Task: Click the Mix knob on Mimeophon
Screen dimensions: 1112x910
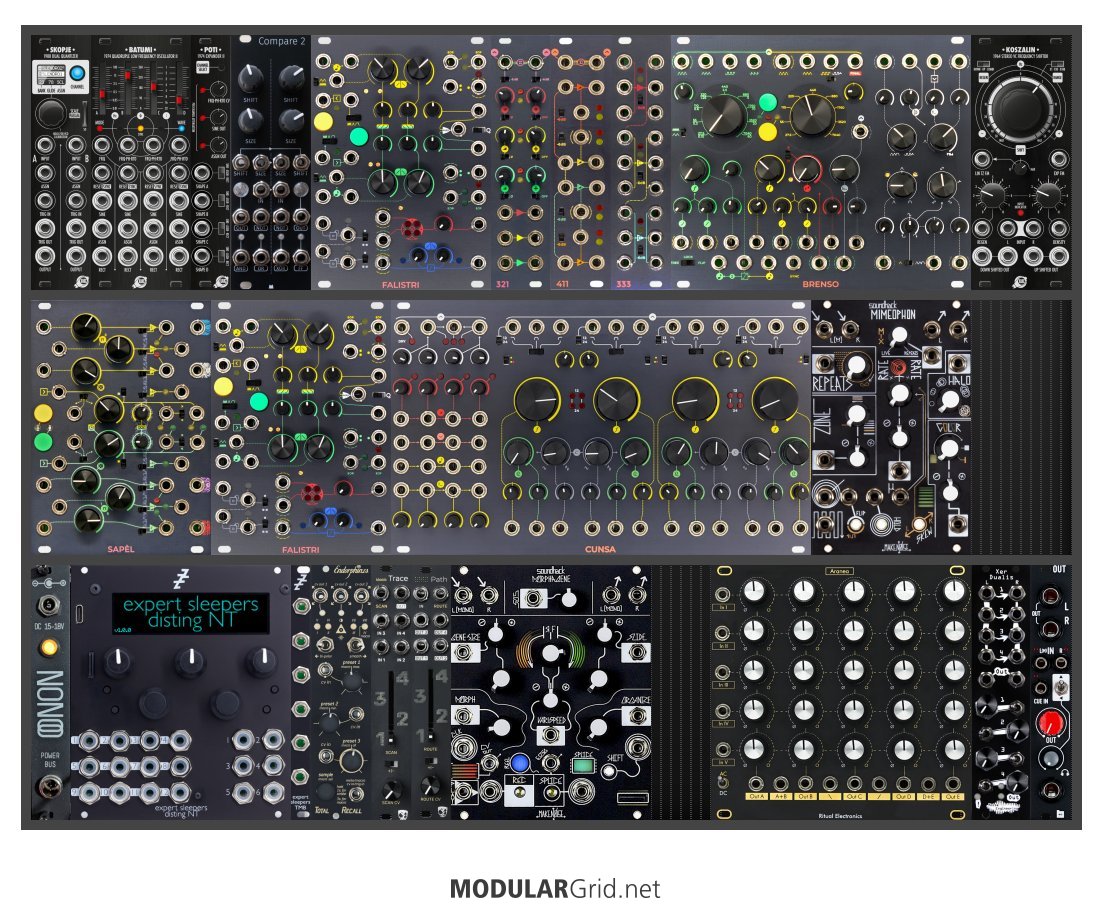Action: 899,335
